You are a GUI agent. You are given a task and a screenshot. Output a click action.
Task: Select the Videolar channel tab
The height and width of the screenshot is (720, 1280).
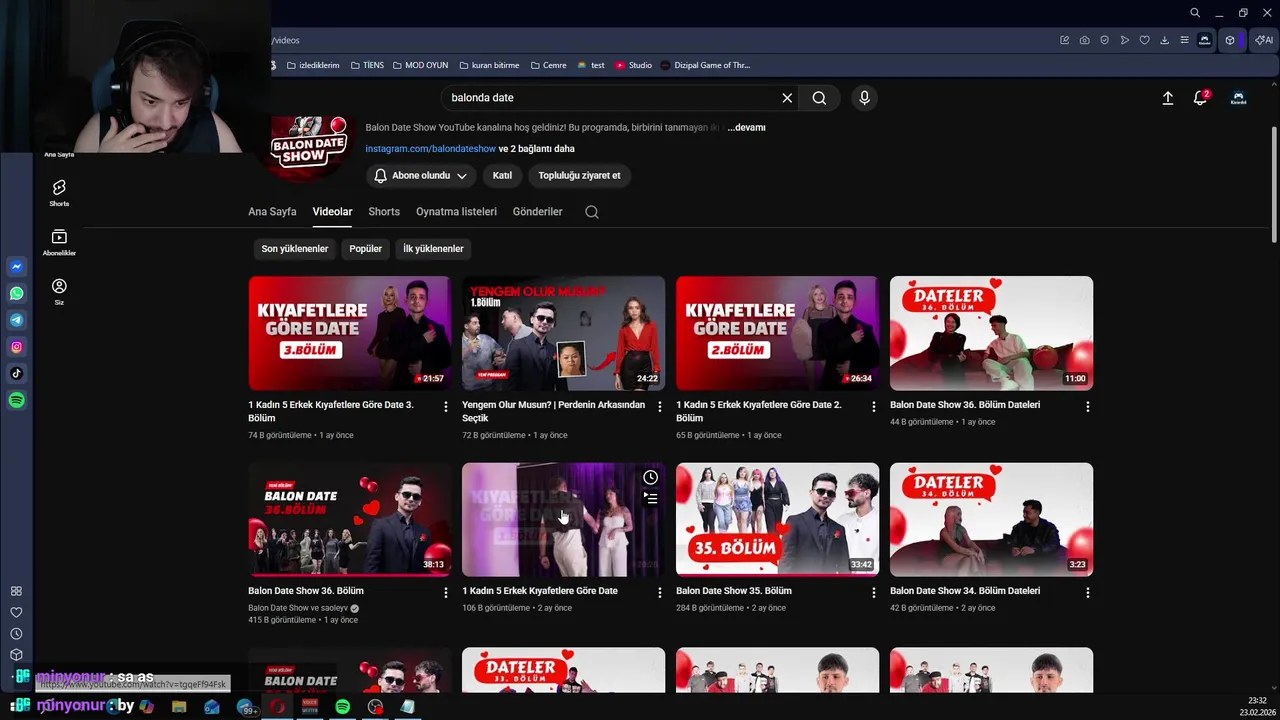[x=332, y=212]
